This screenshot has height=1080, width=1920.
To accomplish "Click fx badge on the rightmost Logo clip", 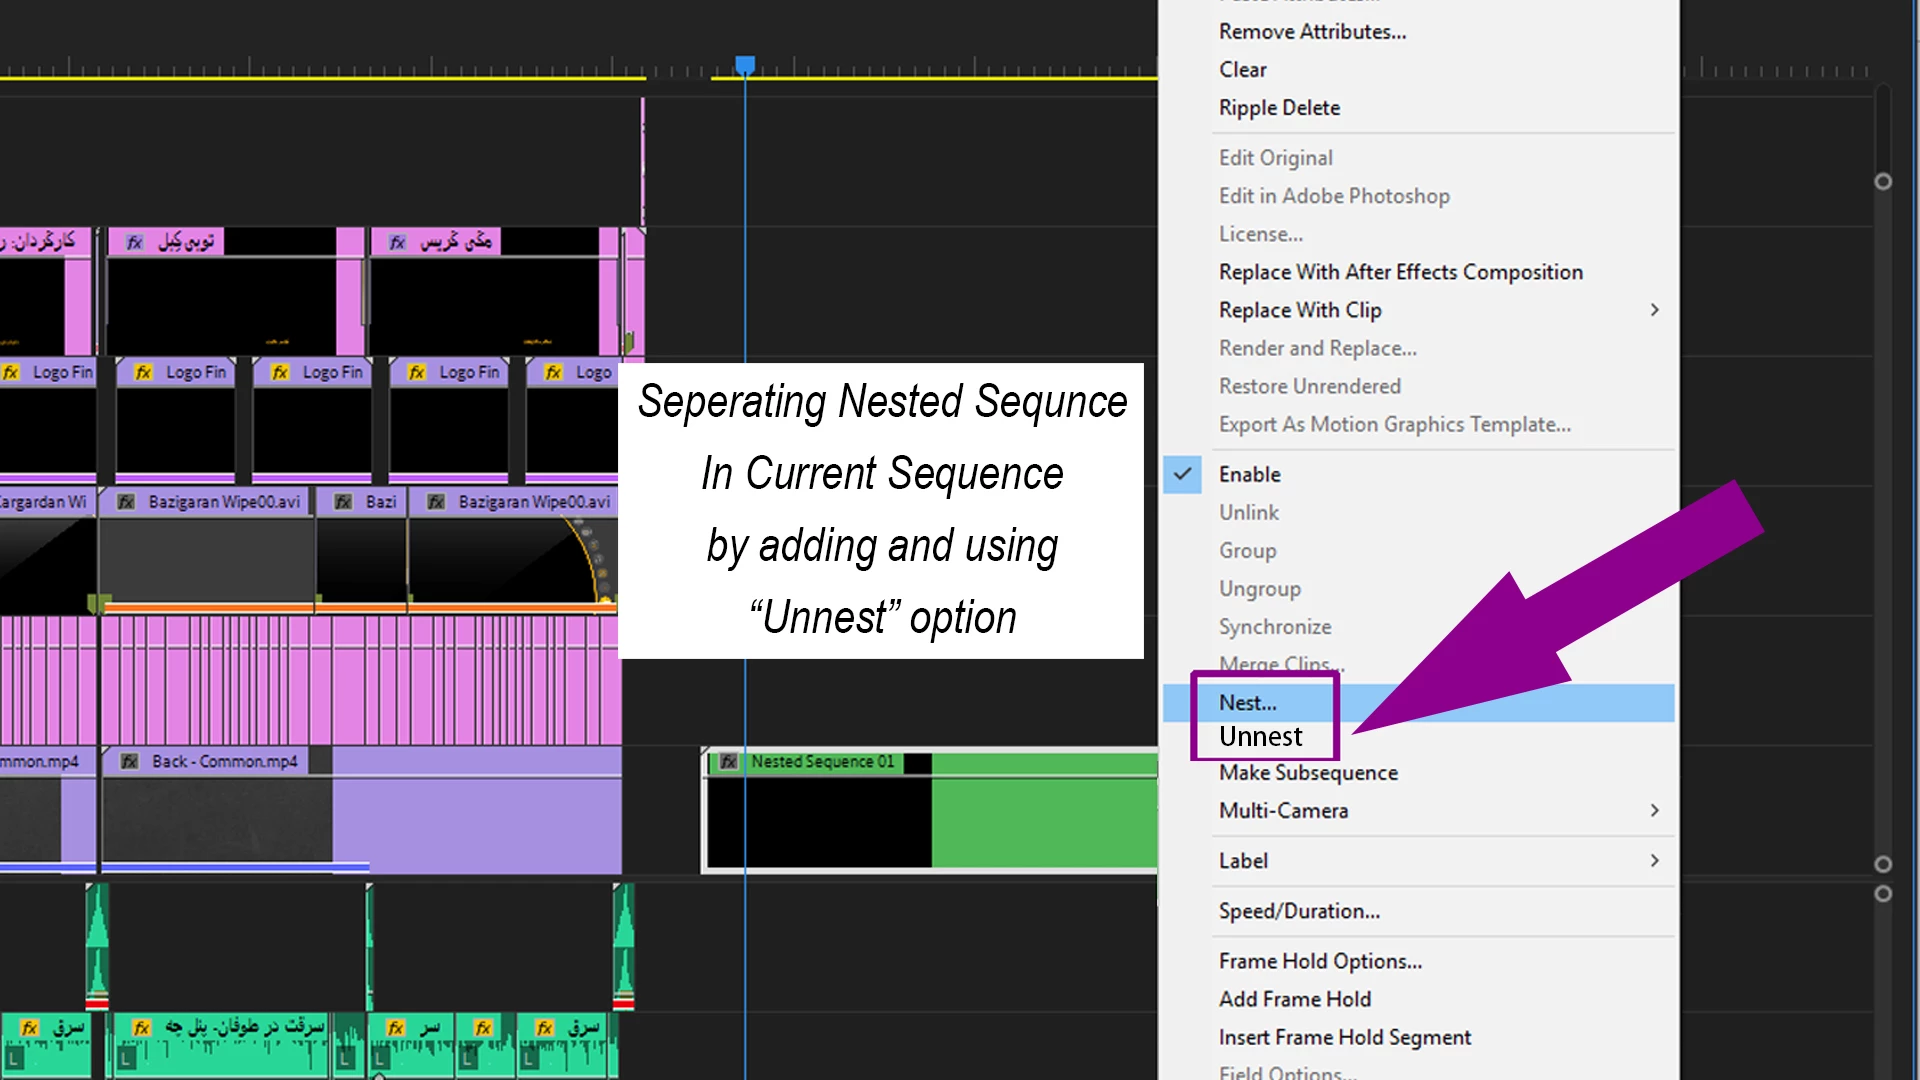I will point(553,372).
